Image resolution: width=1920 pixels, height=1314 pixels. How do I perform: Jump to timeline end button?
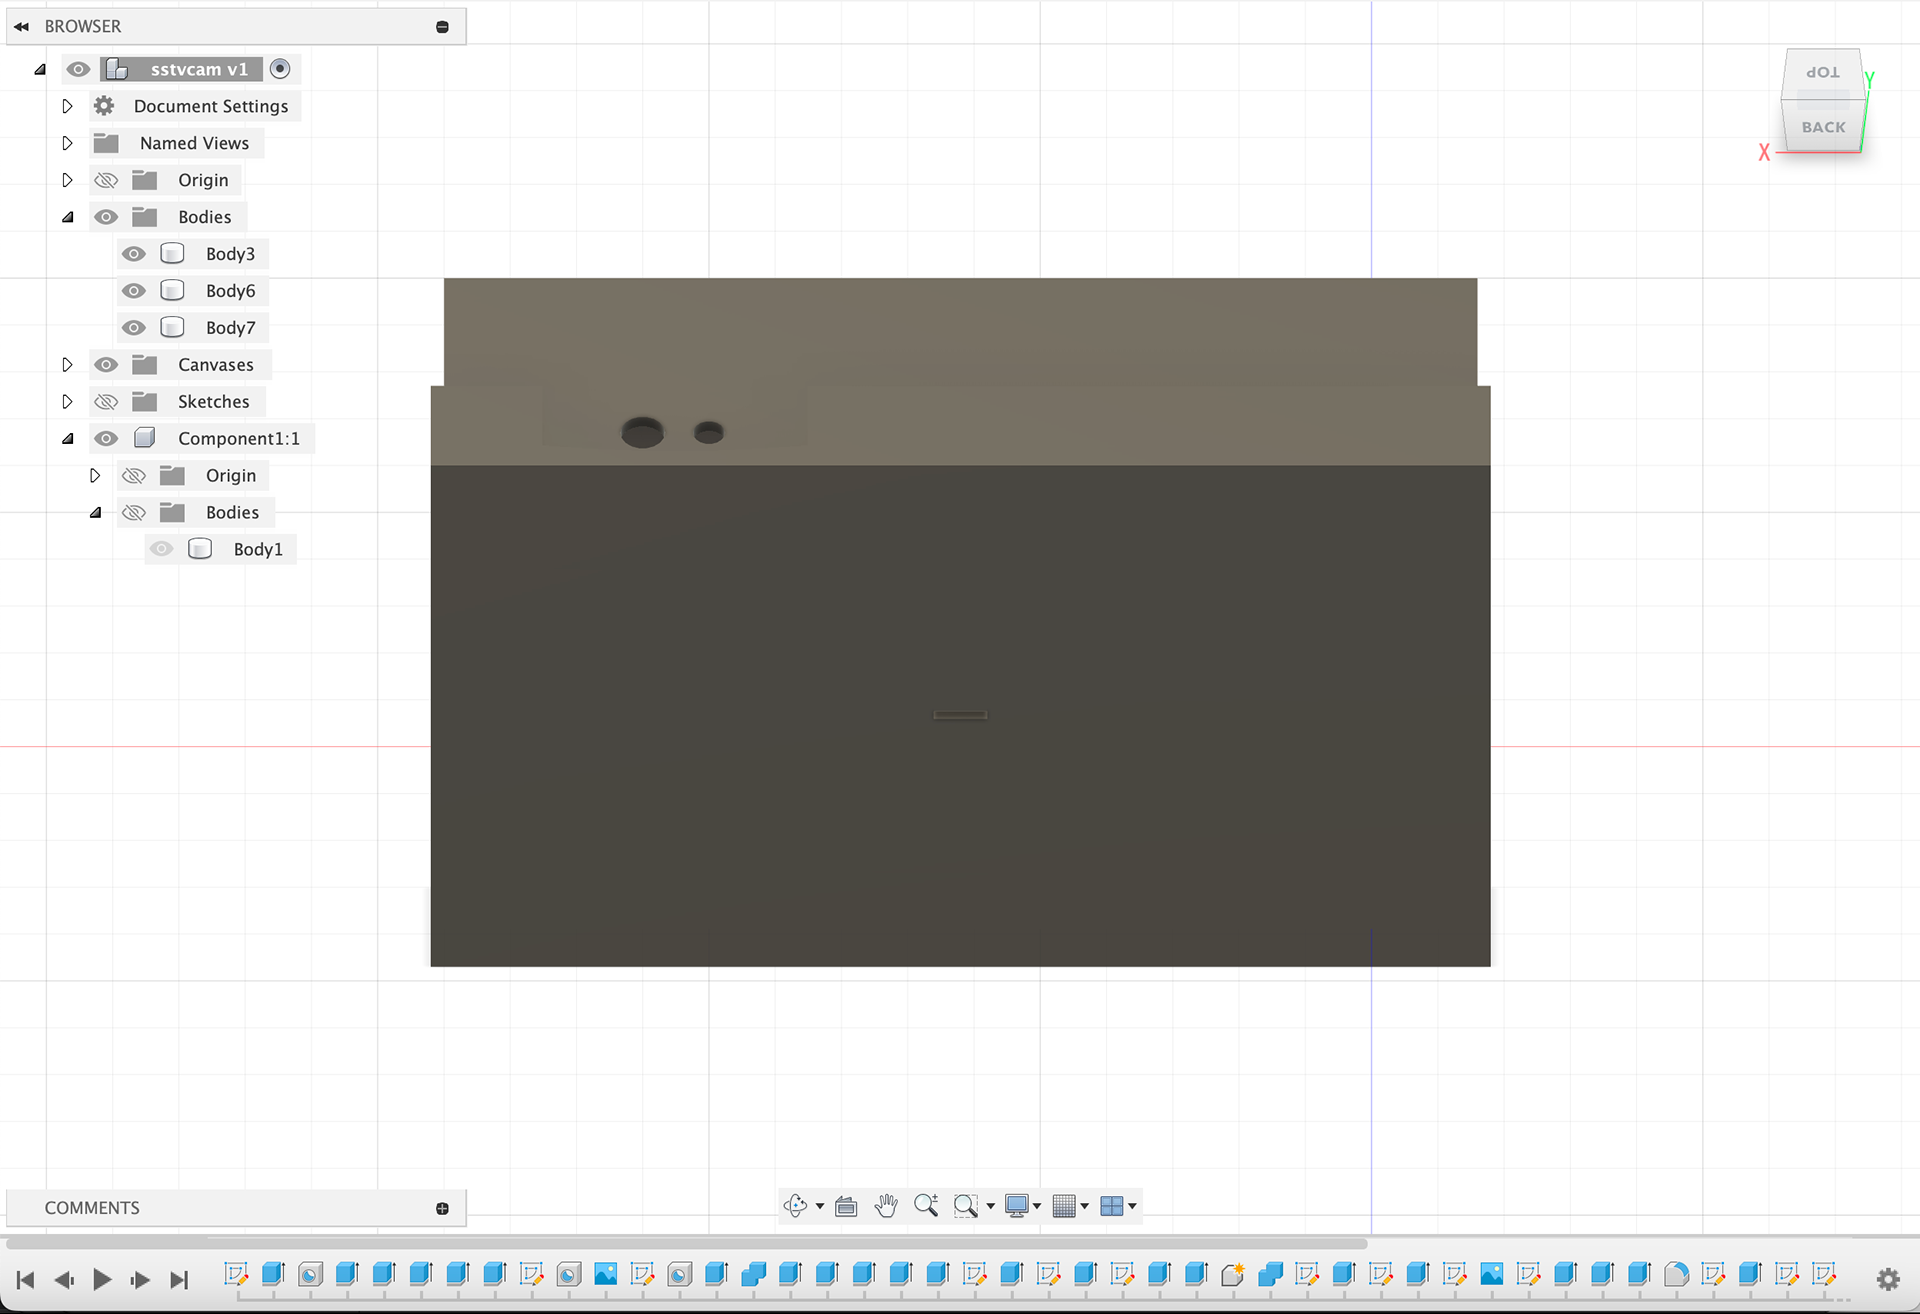tap(179, 1280)
